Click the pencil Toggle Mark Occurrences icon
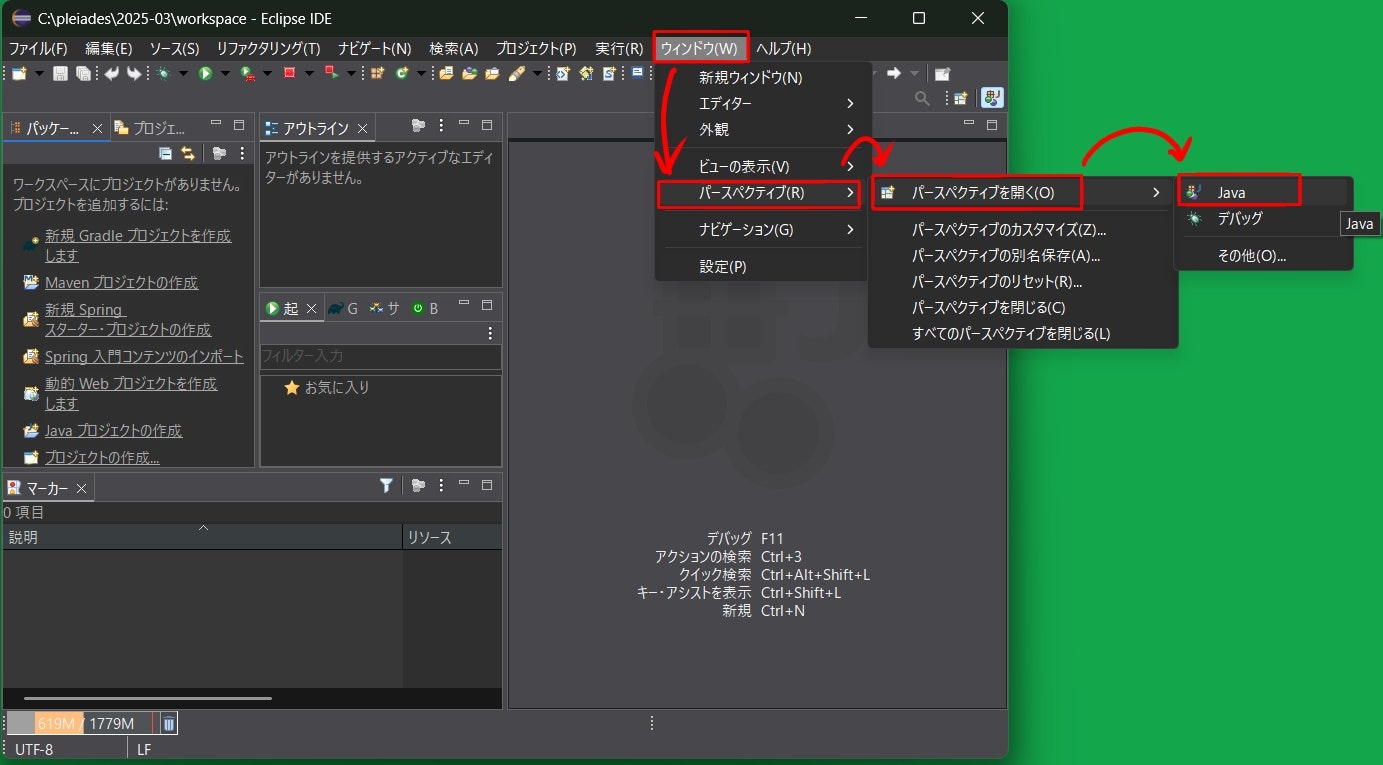The width and height of the screenshot is (1383, 765). click(516, 73)
